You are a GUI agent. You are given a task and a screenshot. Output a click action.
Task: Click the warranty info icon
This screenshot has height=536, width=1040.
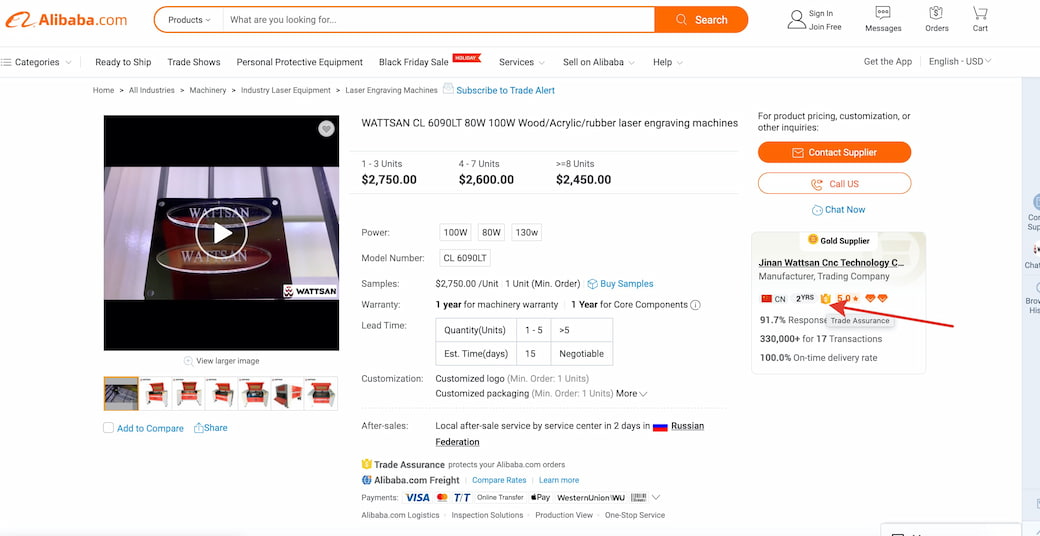coord(696,305)
